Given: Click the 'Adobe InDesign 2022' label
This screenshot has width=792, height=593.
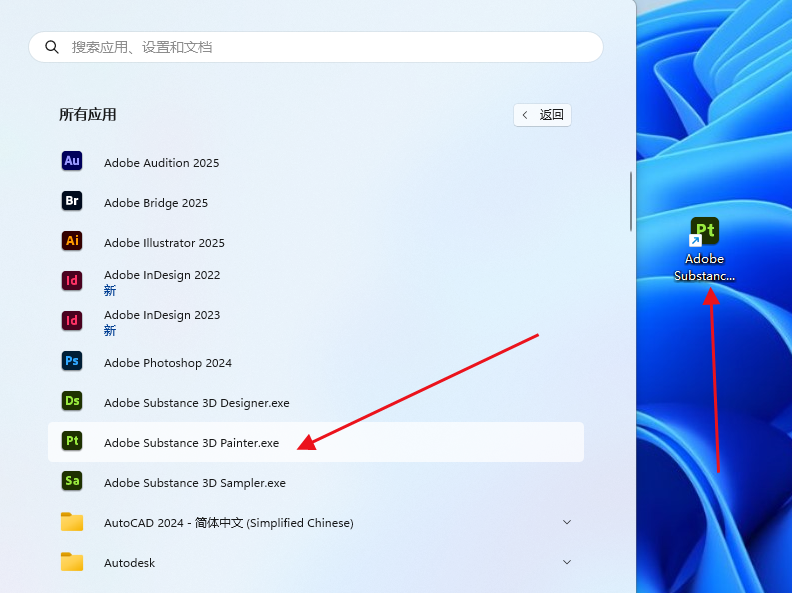Looking at the screenshot, I should pos(162,275).
